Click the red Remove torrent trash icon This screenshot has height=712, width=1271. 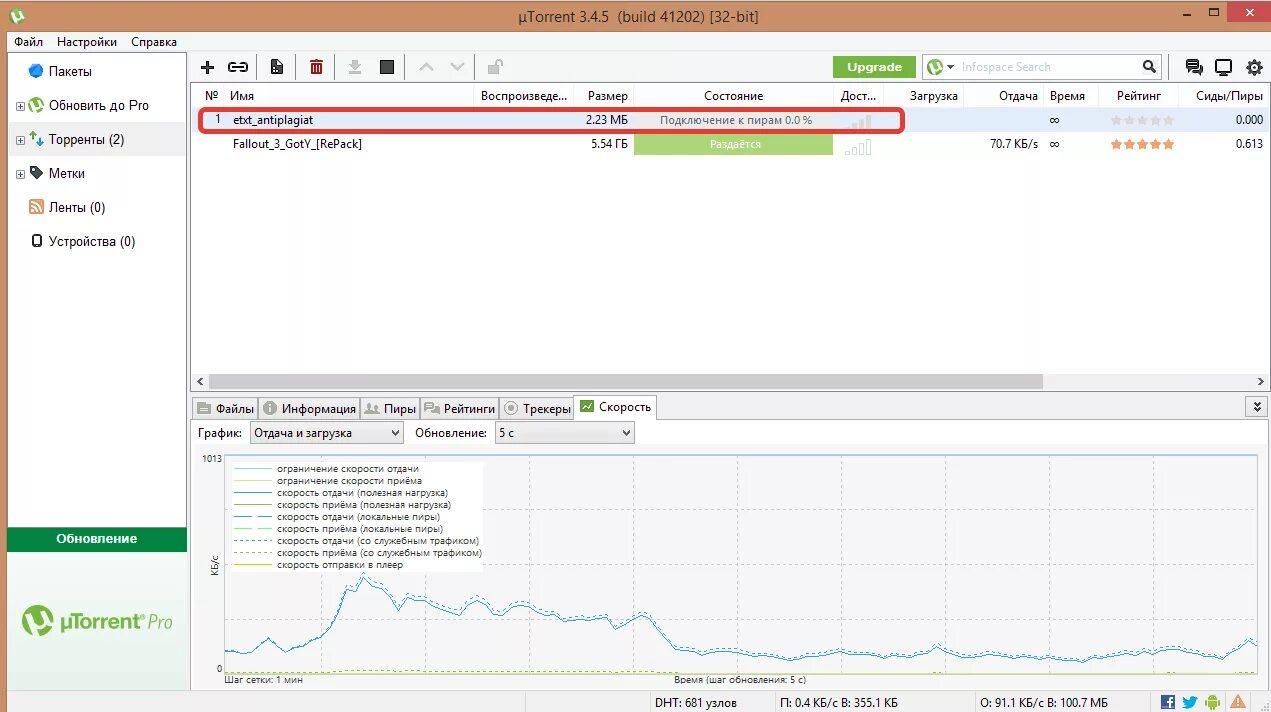point(316,67)
